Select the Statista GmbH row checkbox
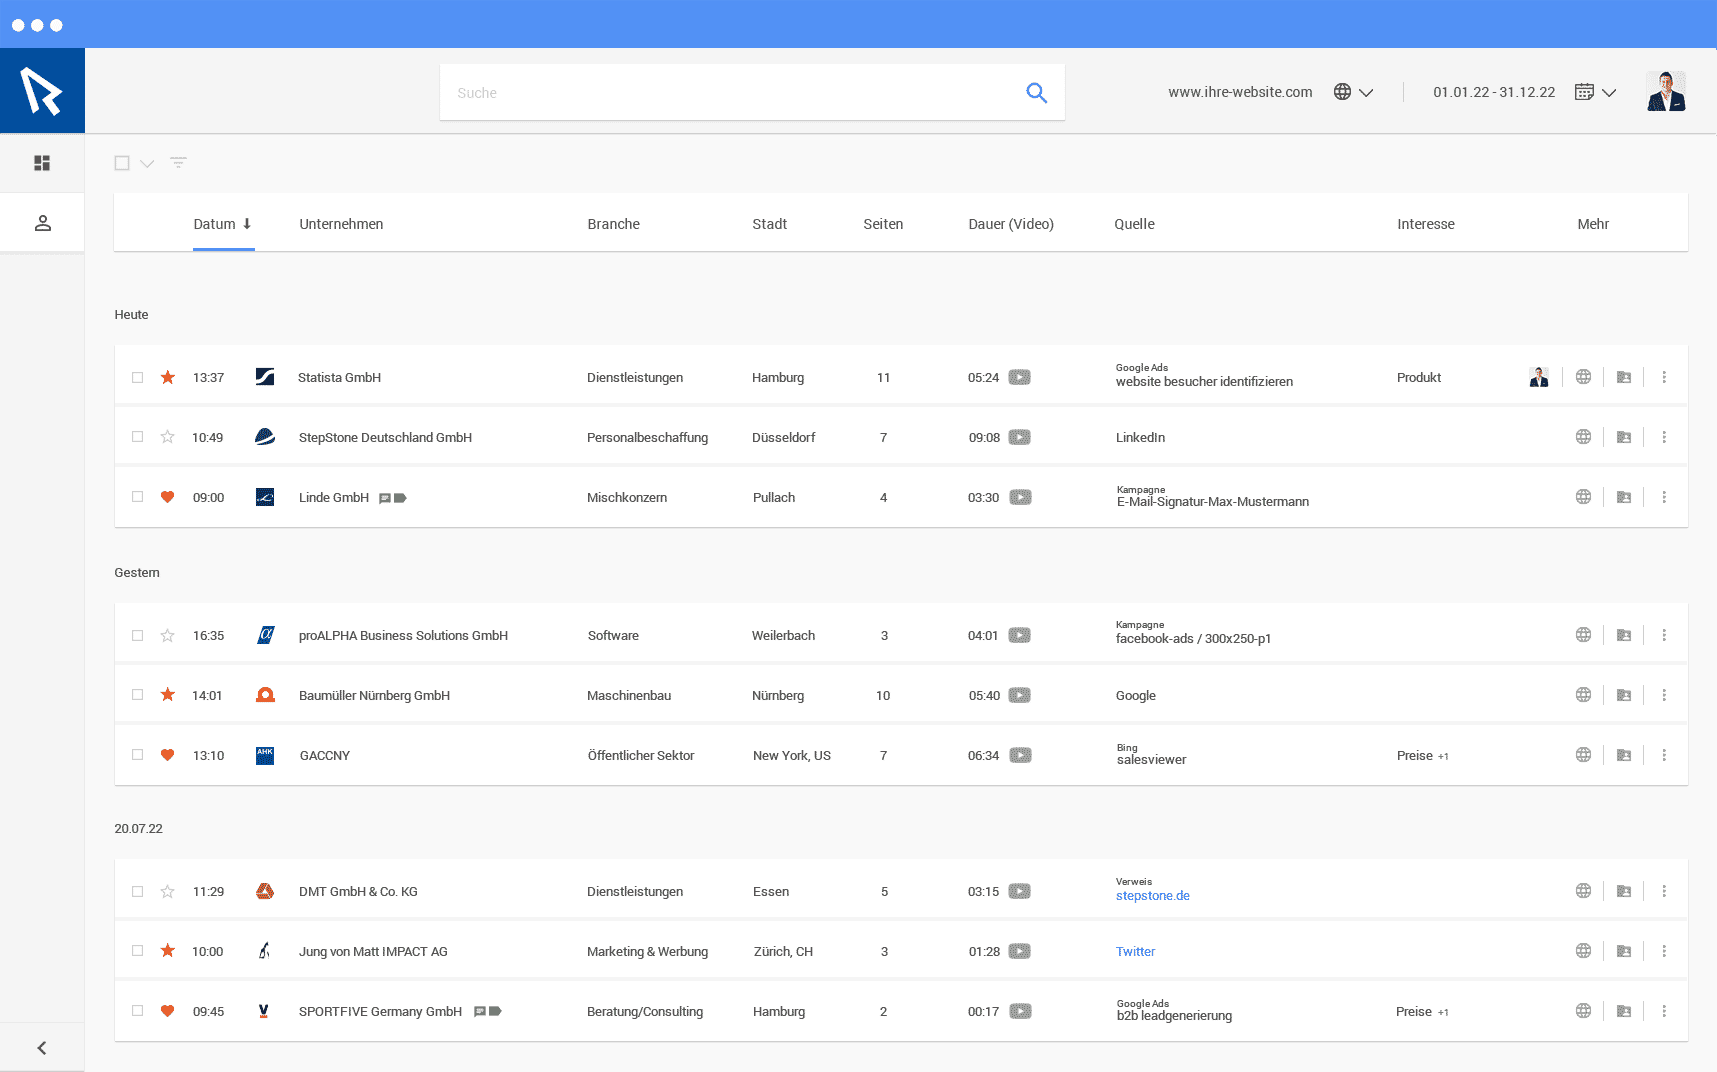The height and width of the screenshot is (1072, 1717). (x=138, y=377)
